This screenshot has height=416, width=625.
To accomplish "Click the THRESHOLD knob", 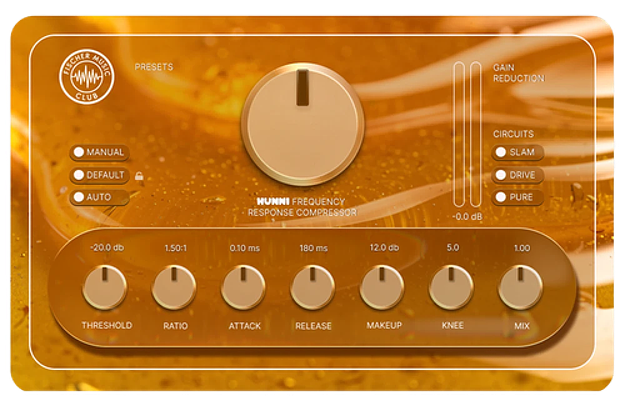I will click(105, 287).
